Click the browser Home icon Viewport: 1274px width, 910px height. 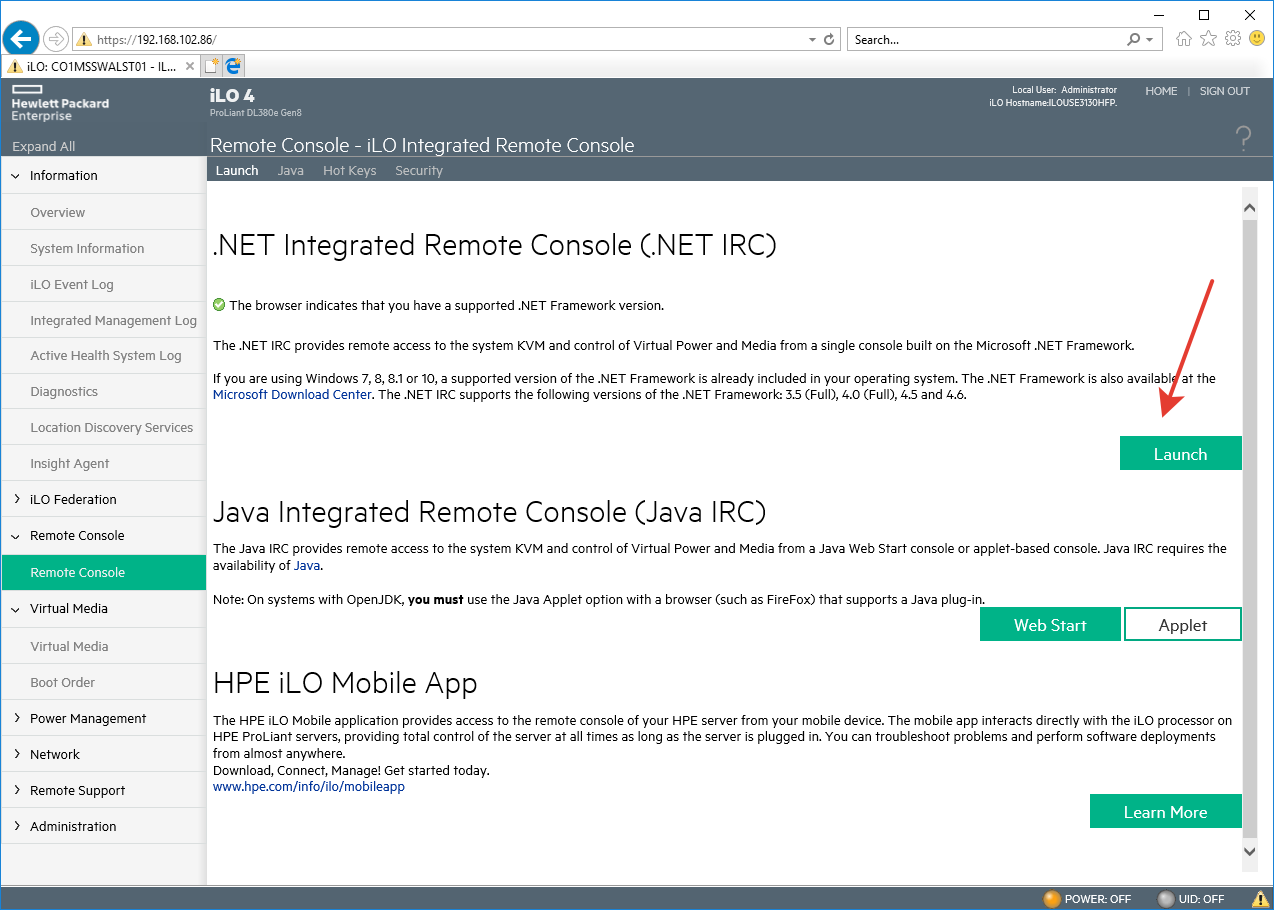coord(1184,39)
